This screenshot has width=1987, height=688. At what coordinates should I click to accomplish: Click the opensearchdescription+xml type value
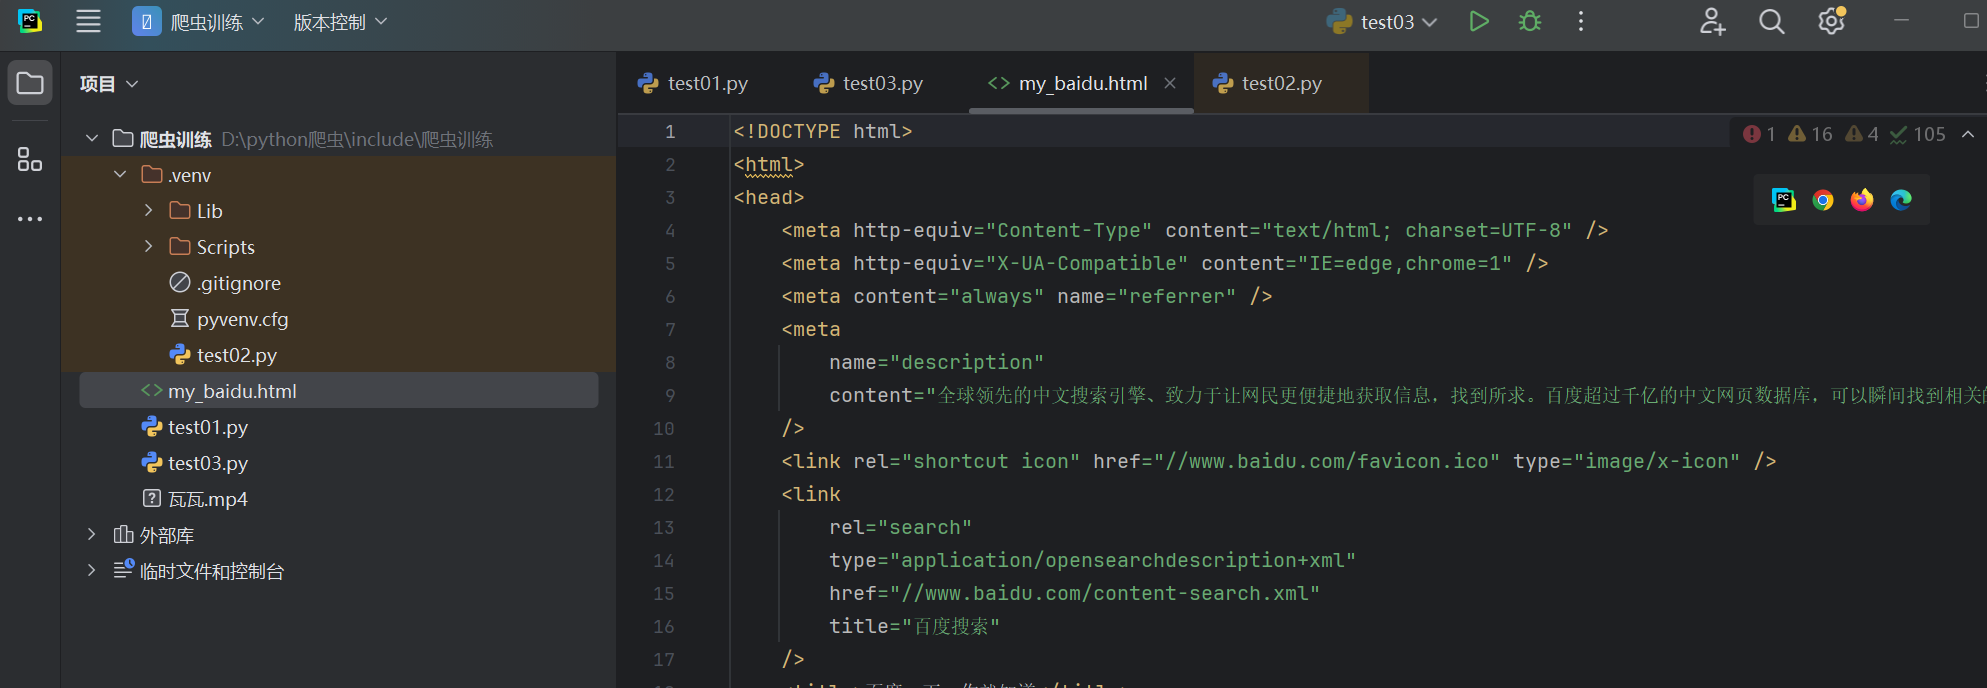[x=1122, y=560]
